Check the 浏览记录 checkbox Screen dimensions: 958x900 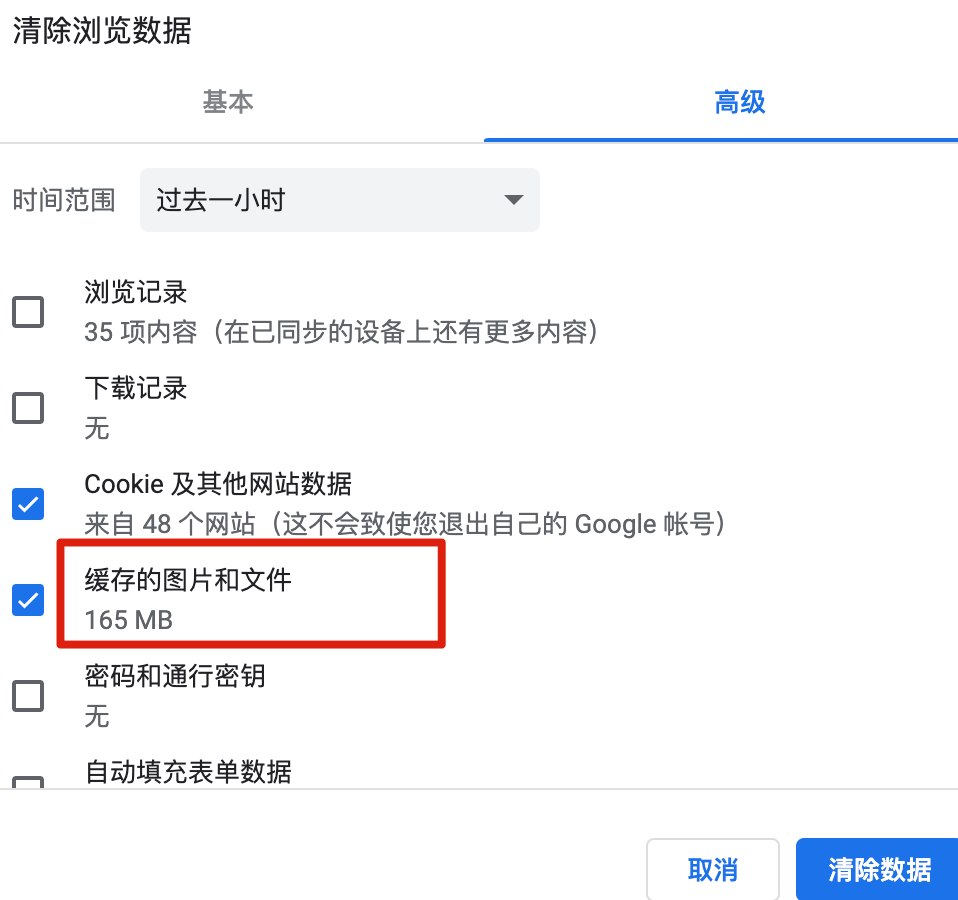[x=28, y=312]
